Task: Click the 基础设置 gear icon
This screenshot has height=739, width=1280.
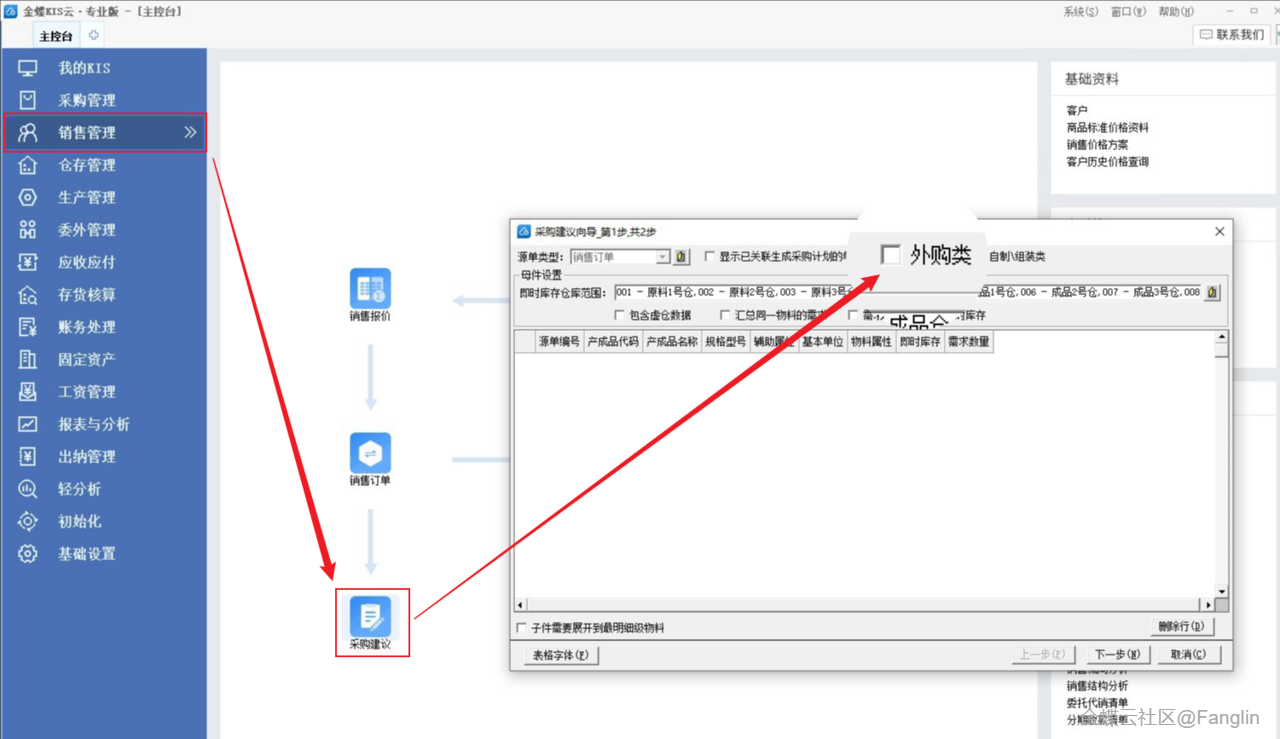Action: click(28, 554)
